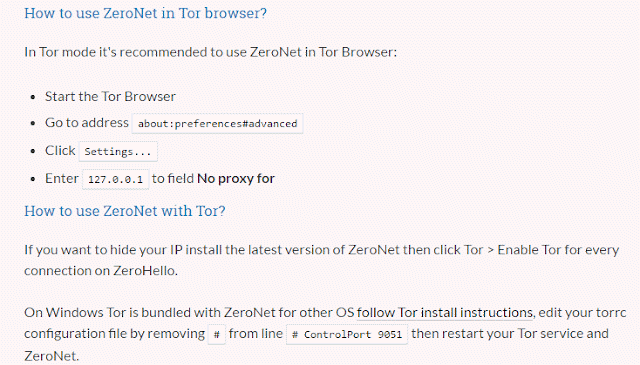
Task: Click the word "ZeroHello" in the paragraph
Action: pos(144,271)
